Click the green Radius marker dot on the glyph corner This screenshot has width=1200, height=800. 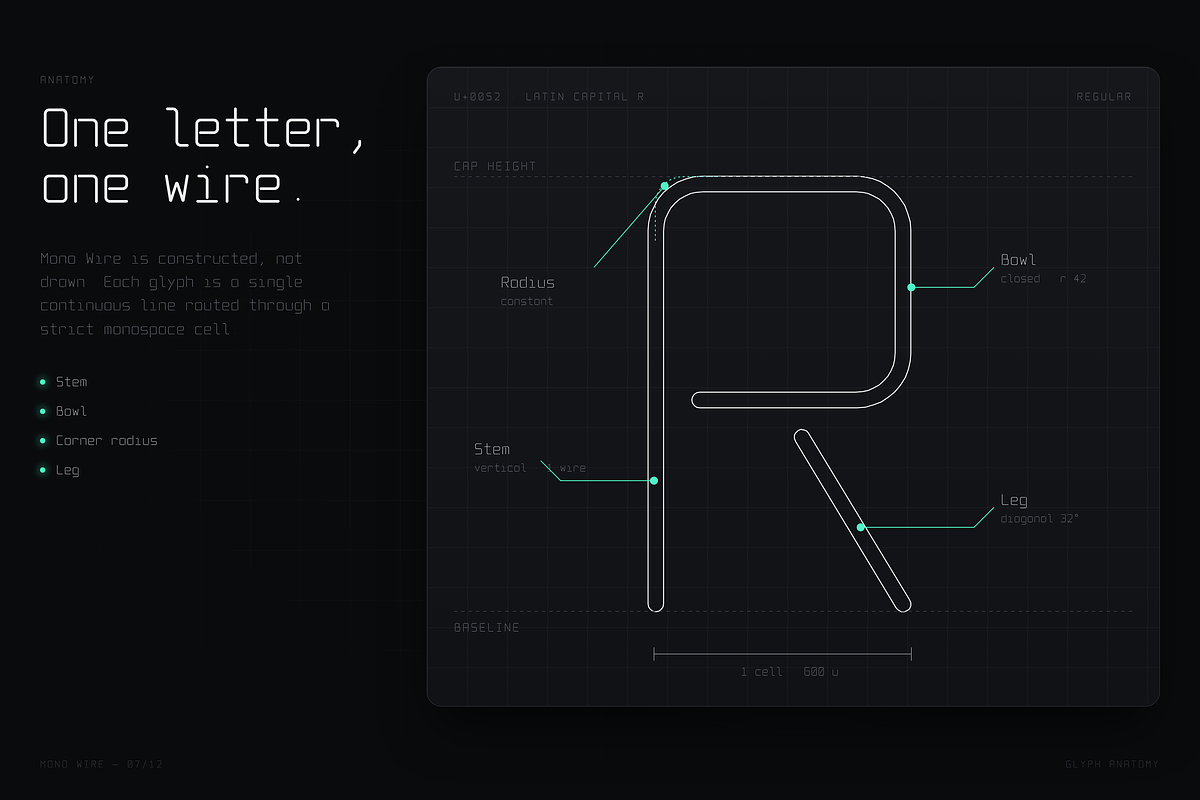click(664, 186)
